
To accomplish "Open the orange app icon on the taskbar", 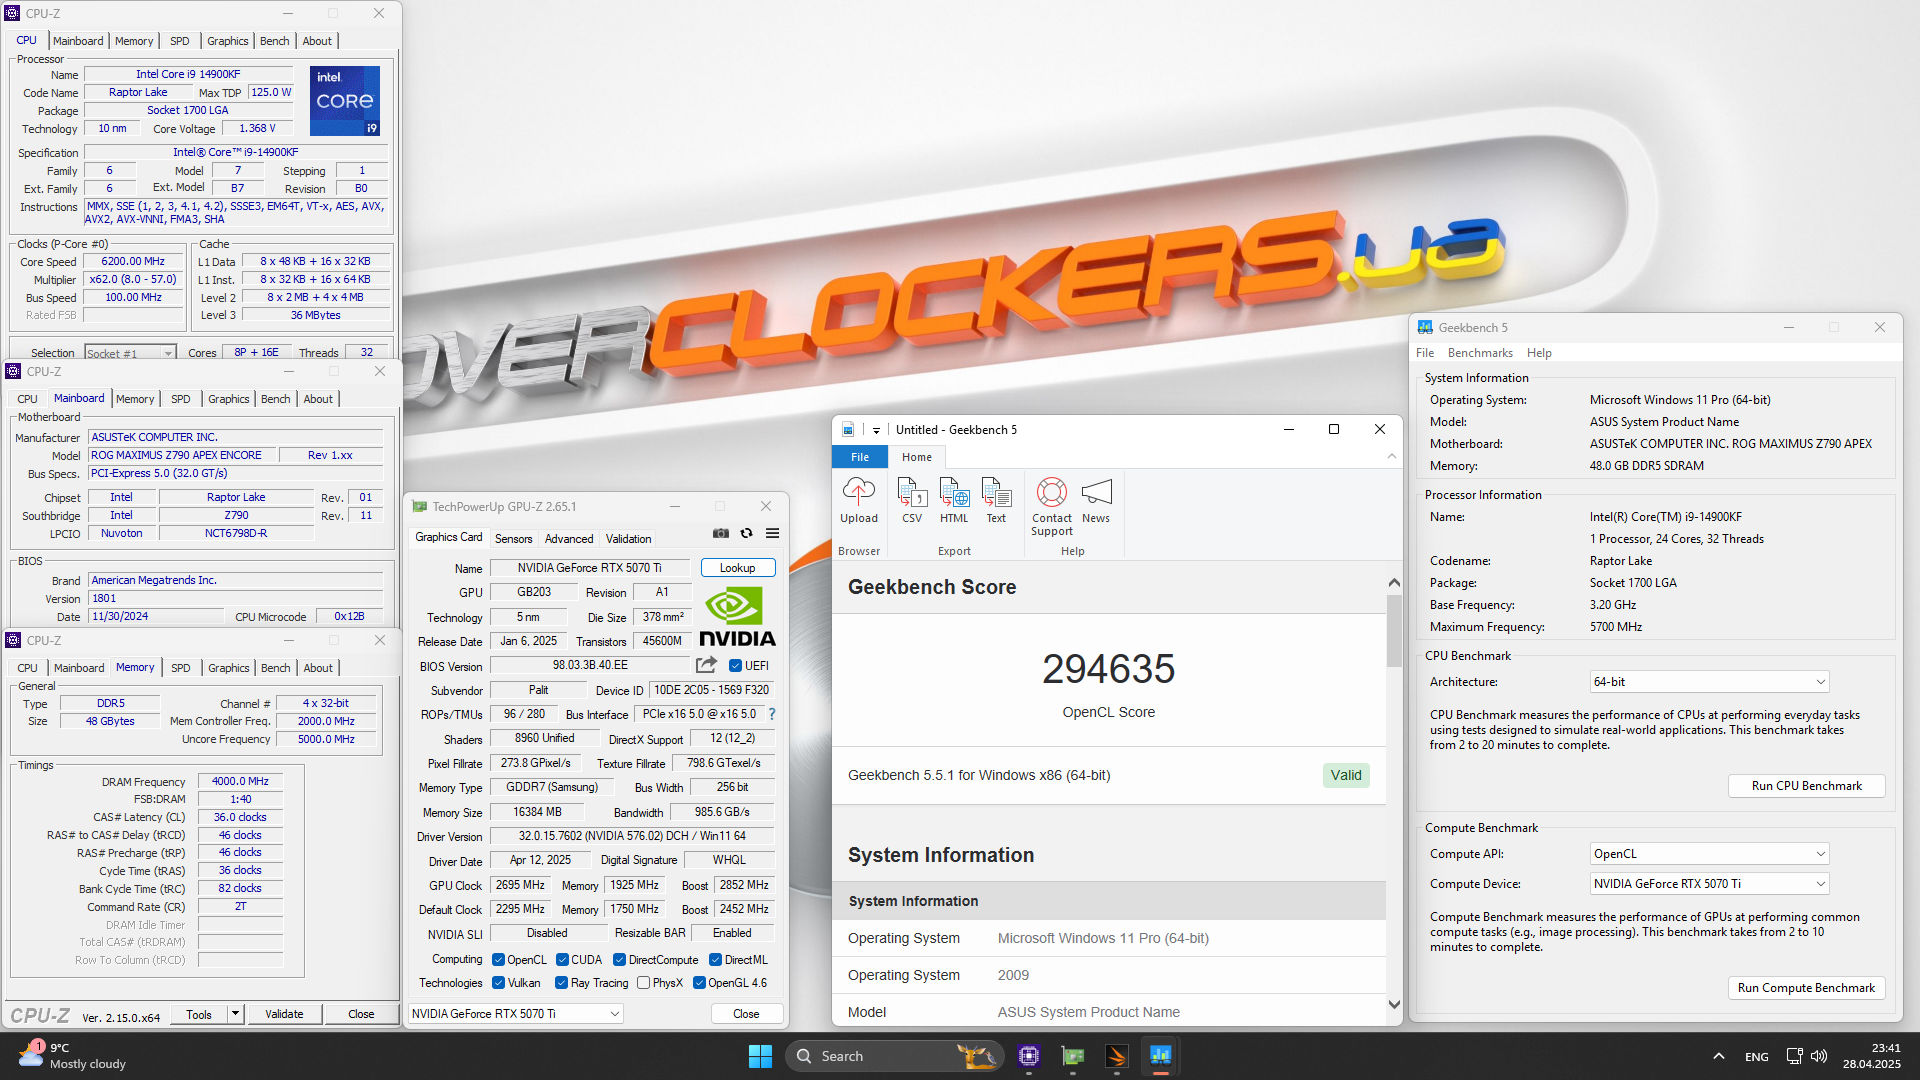I will coord(1116,1056).
